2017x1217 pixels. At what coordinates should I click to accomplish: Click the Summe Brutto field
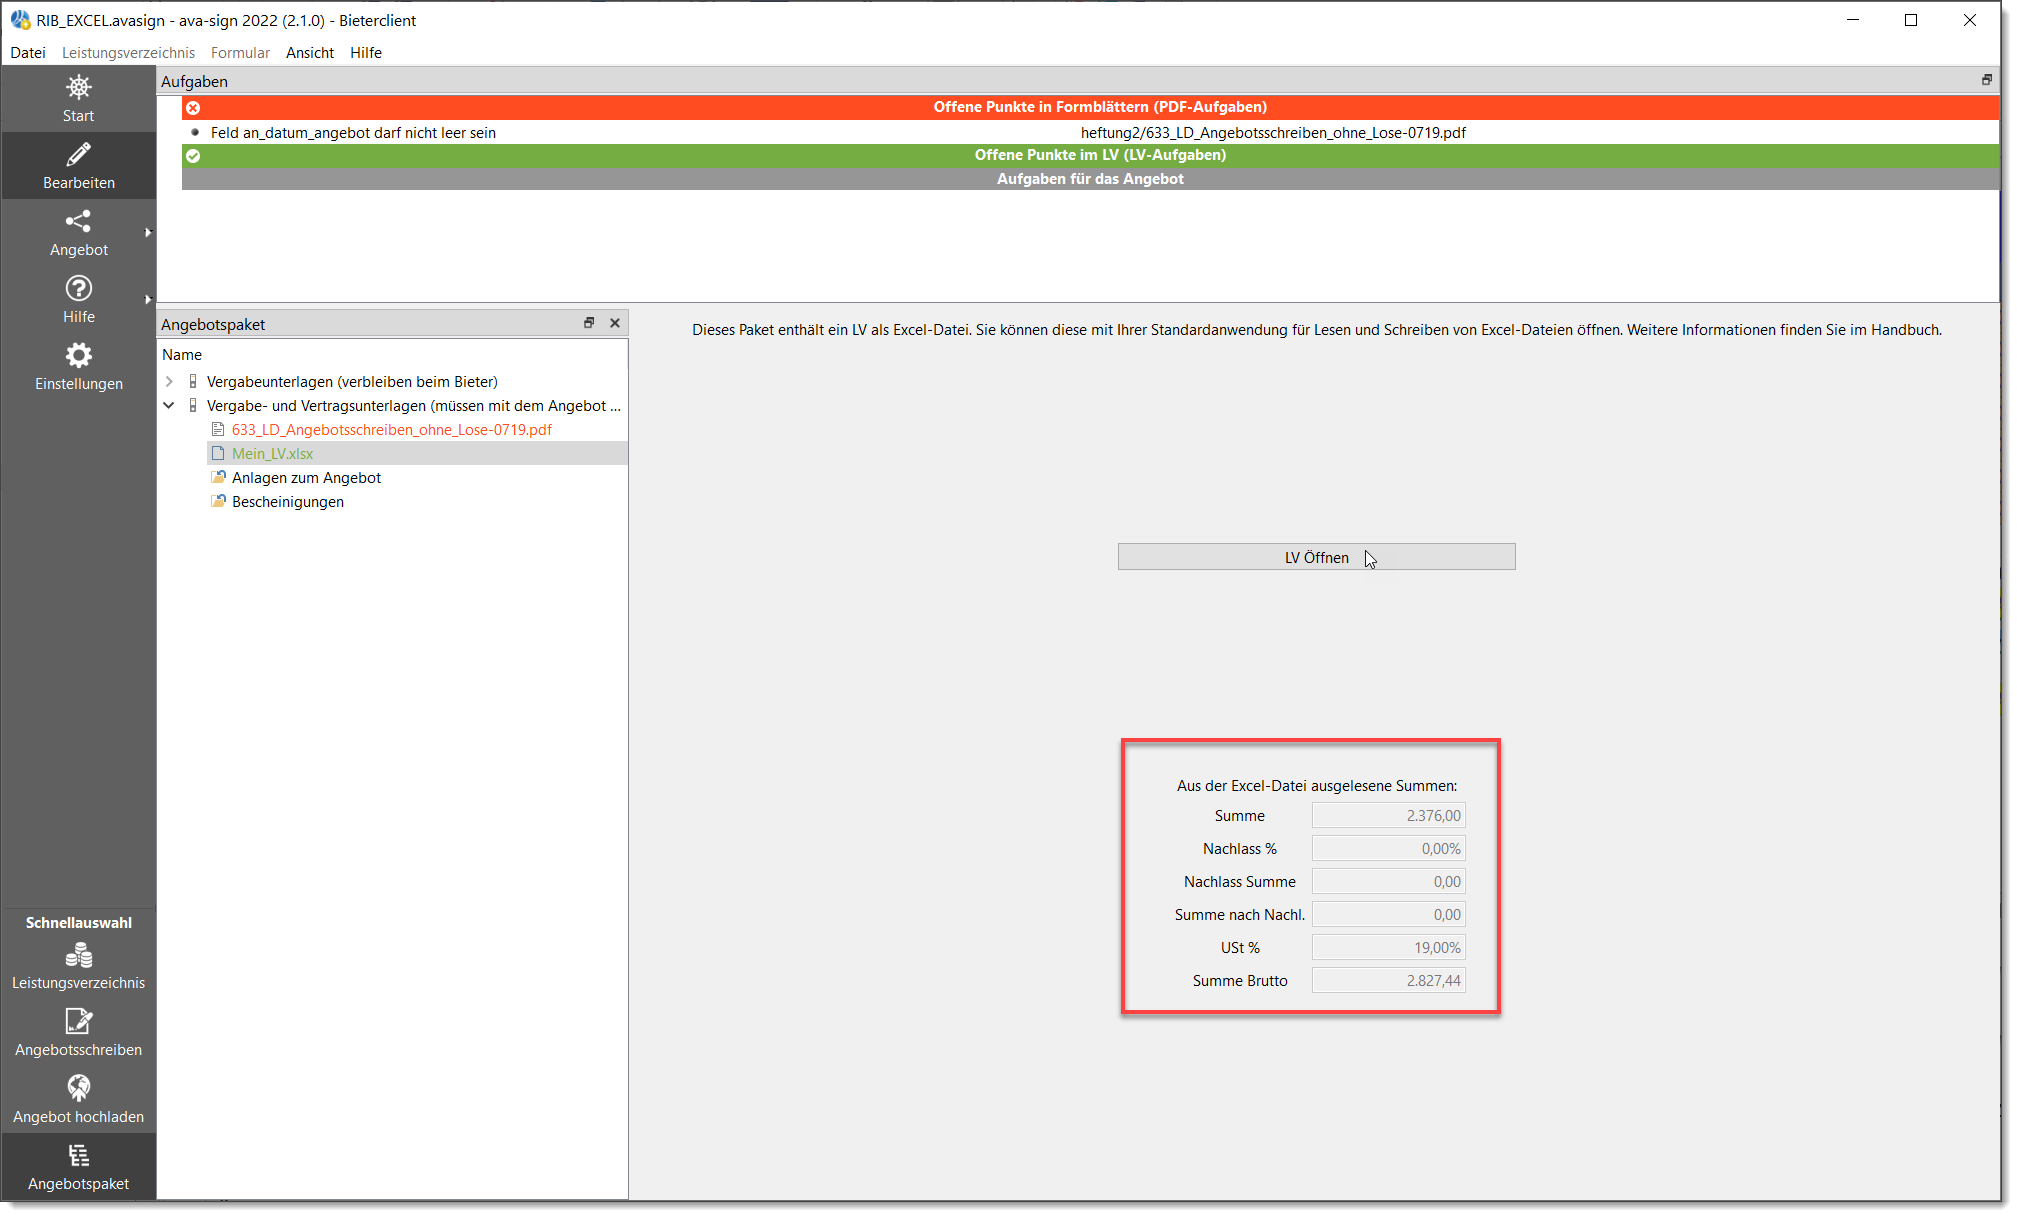pyautogui.click(x=1388, y=980)
